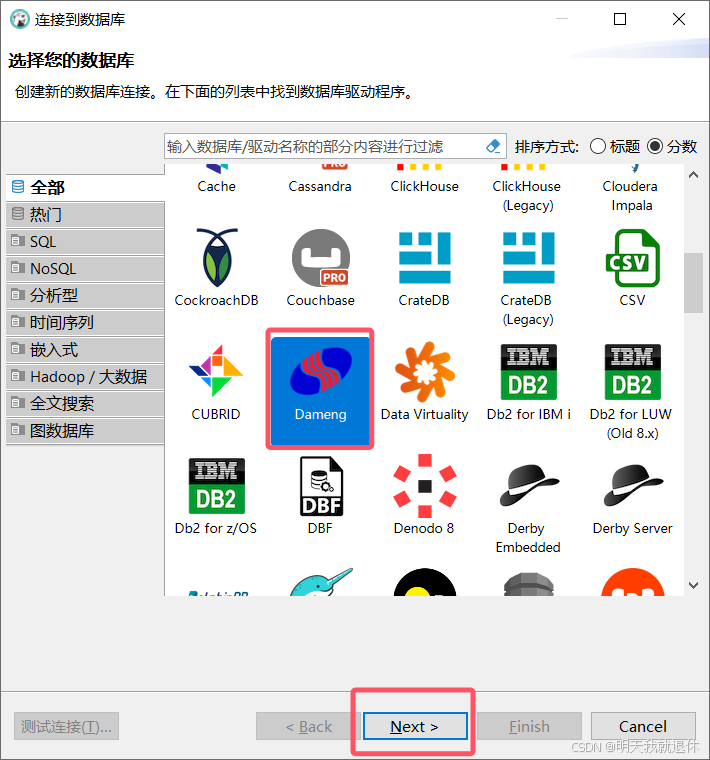This screenshot has width=710, height=760.
Task: Open the Hadoop / 大数据 category
Action: [85, 377]
